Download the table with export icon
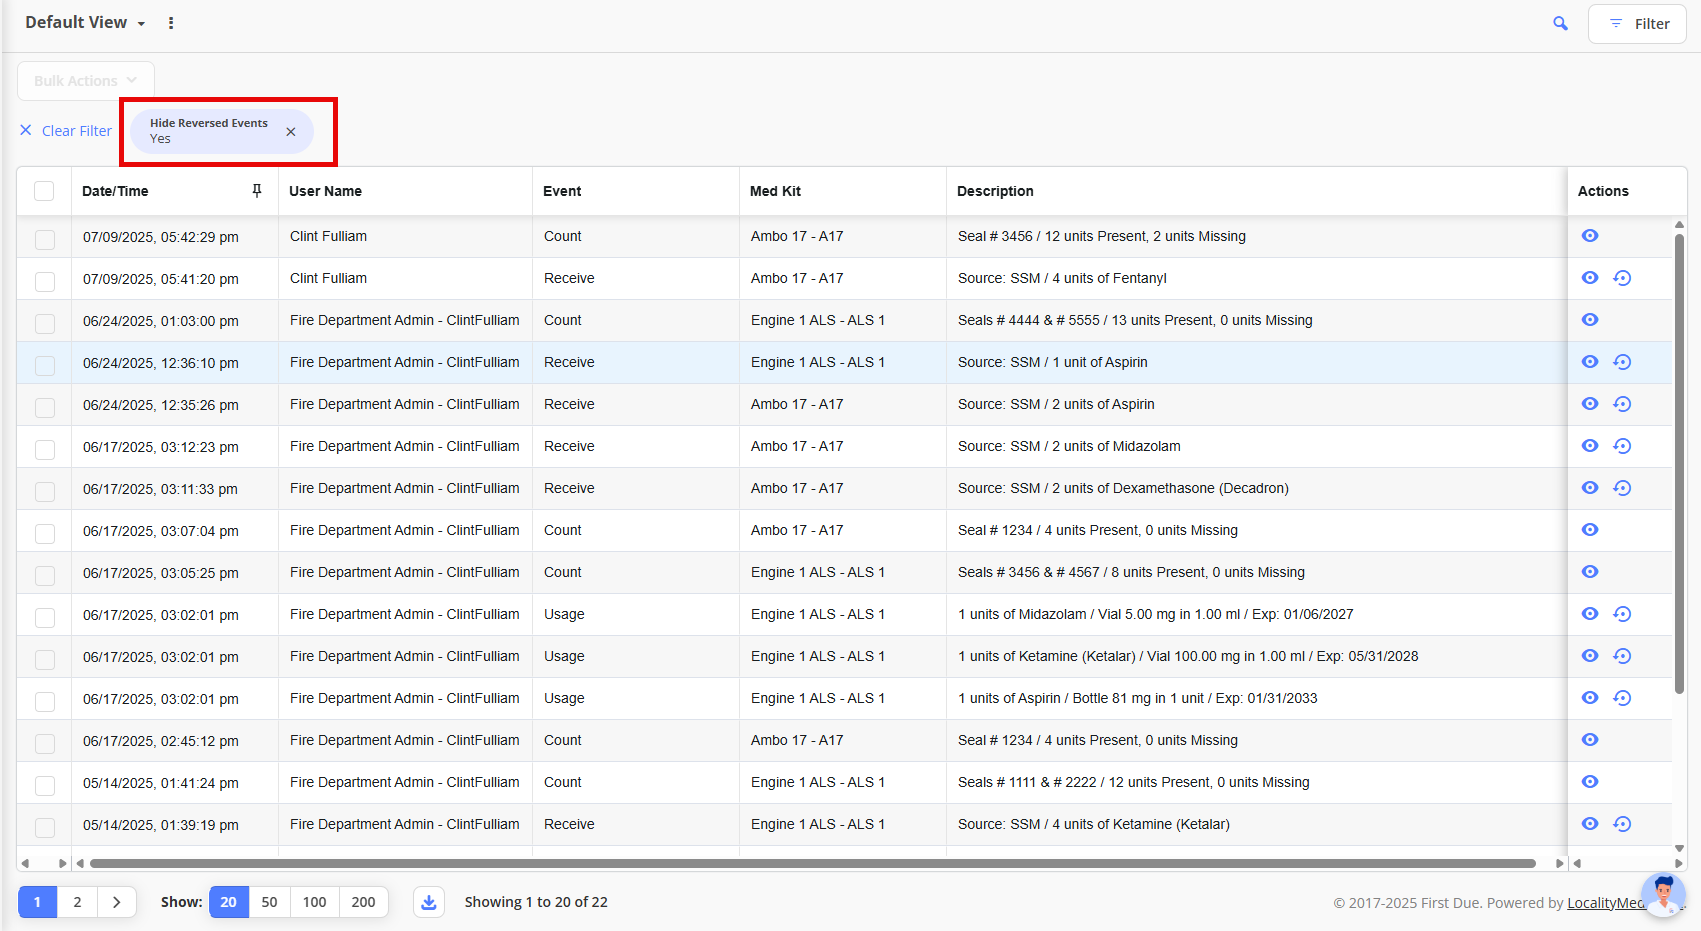The height and width of the screenshot is (931, 1701). pos(429,902)
